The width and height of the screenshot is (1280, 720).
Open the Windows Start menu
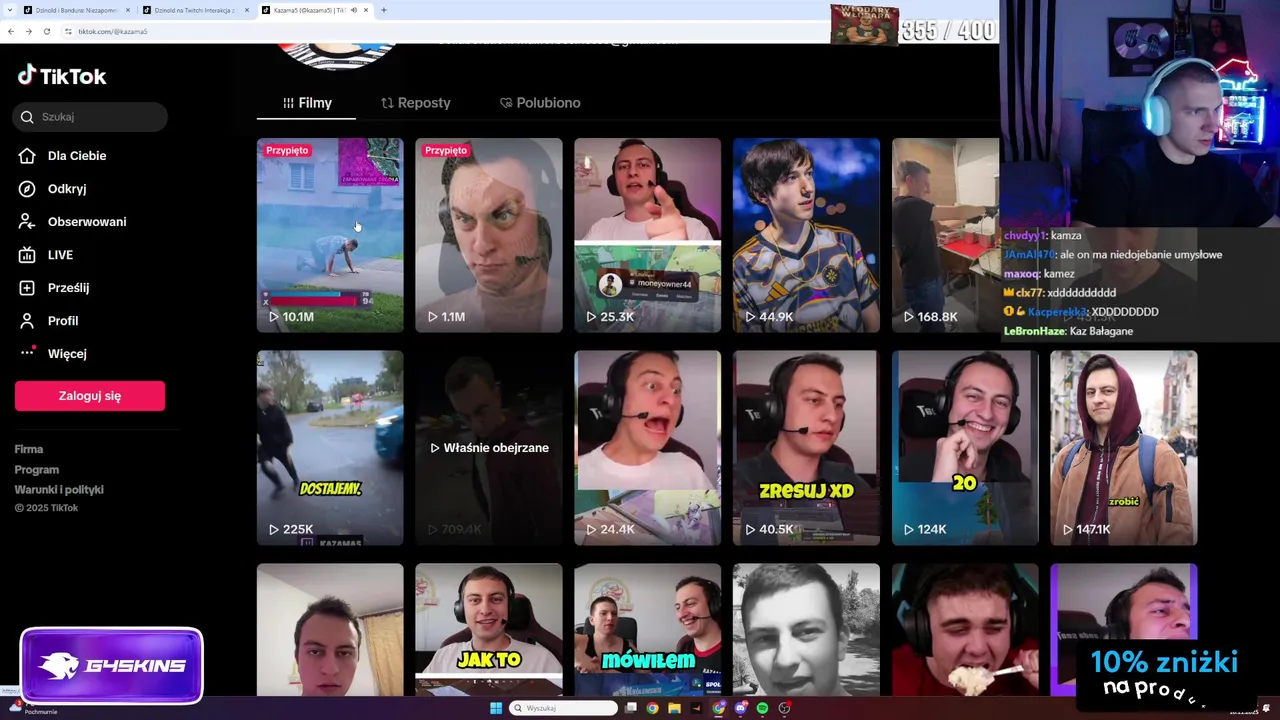[x=496, y=708]
